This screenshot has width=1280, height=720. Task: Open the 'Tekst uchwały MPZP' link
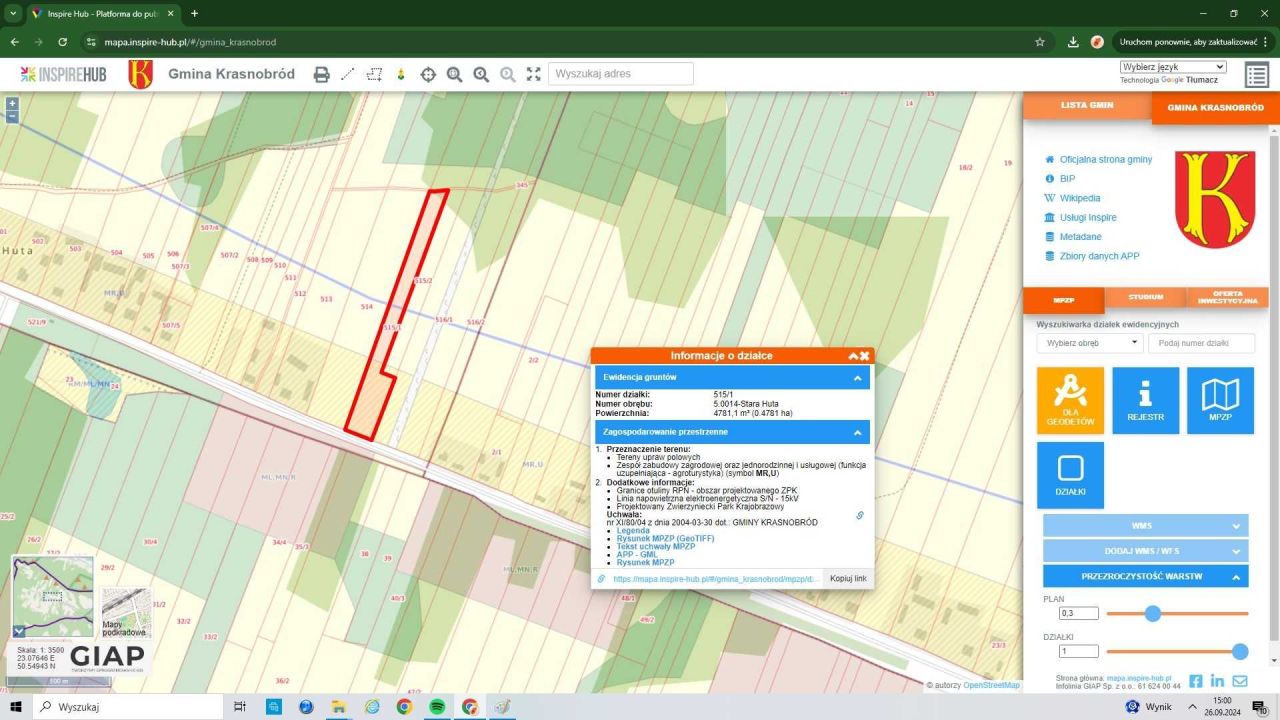(656, 546)
